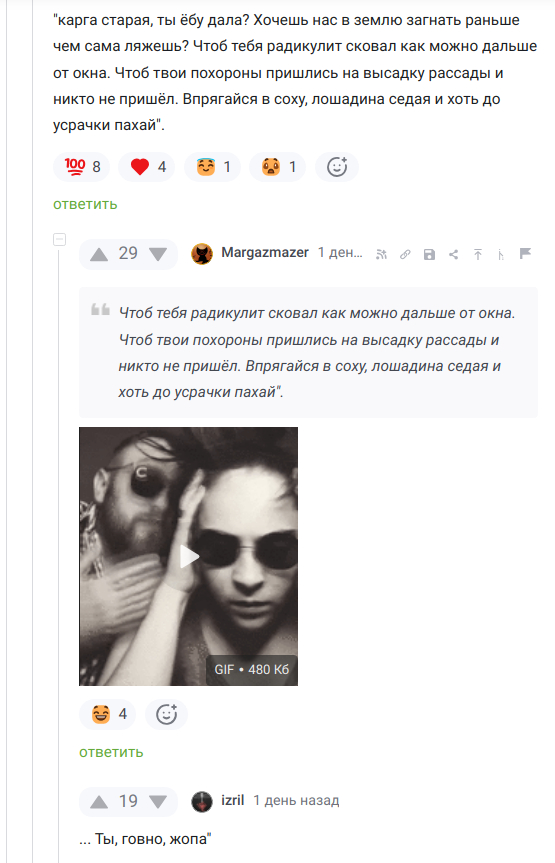Screen dimensions: 555x863
Task: Open the add-reaction picker under the top comment
Action: point(337,167)
